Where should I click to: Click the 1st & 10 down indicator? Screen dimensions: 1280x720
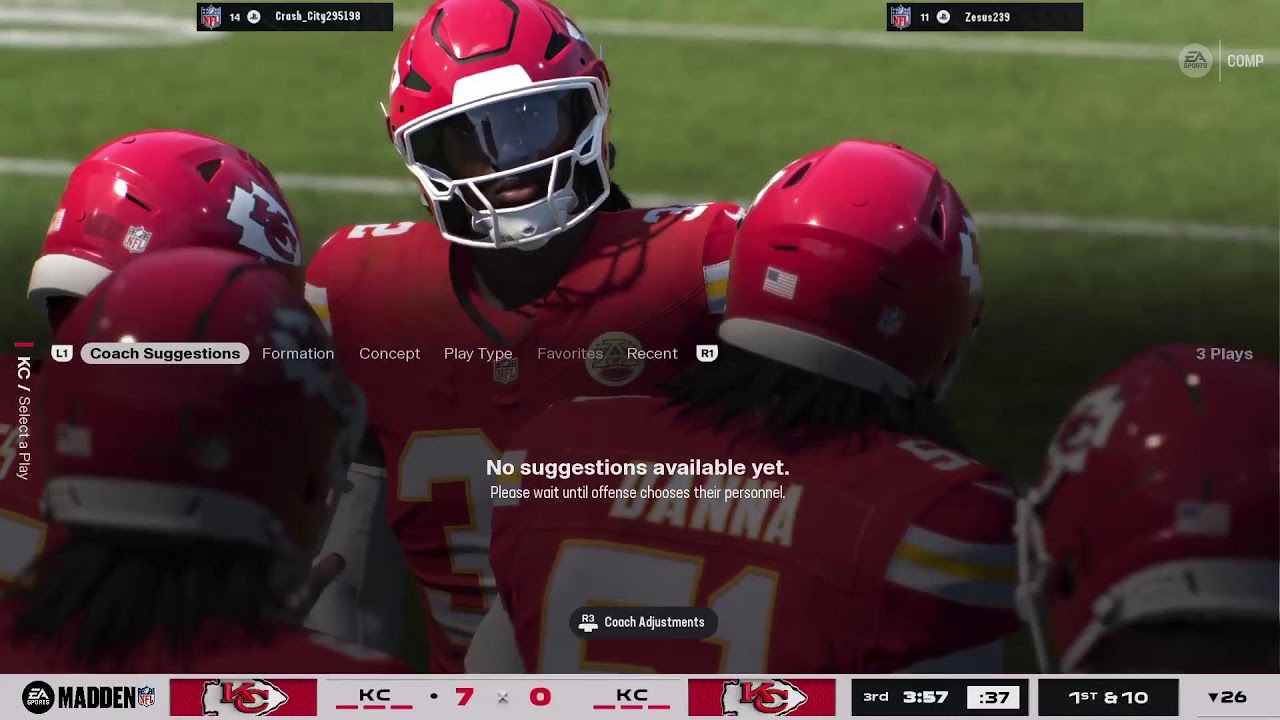point(1108,698)
